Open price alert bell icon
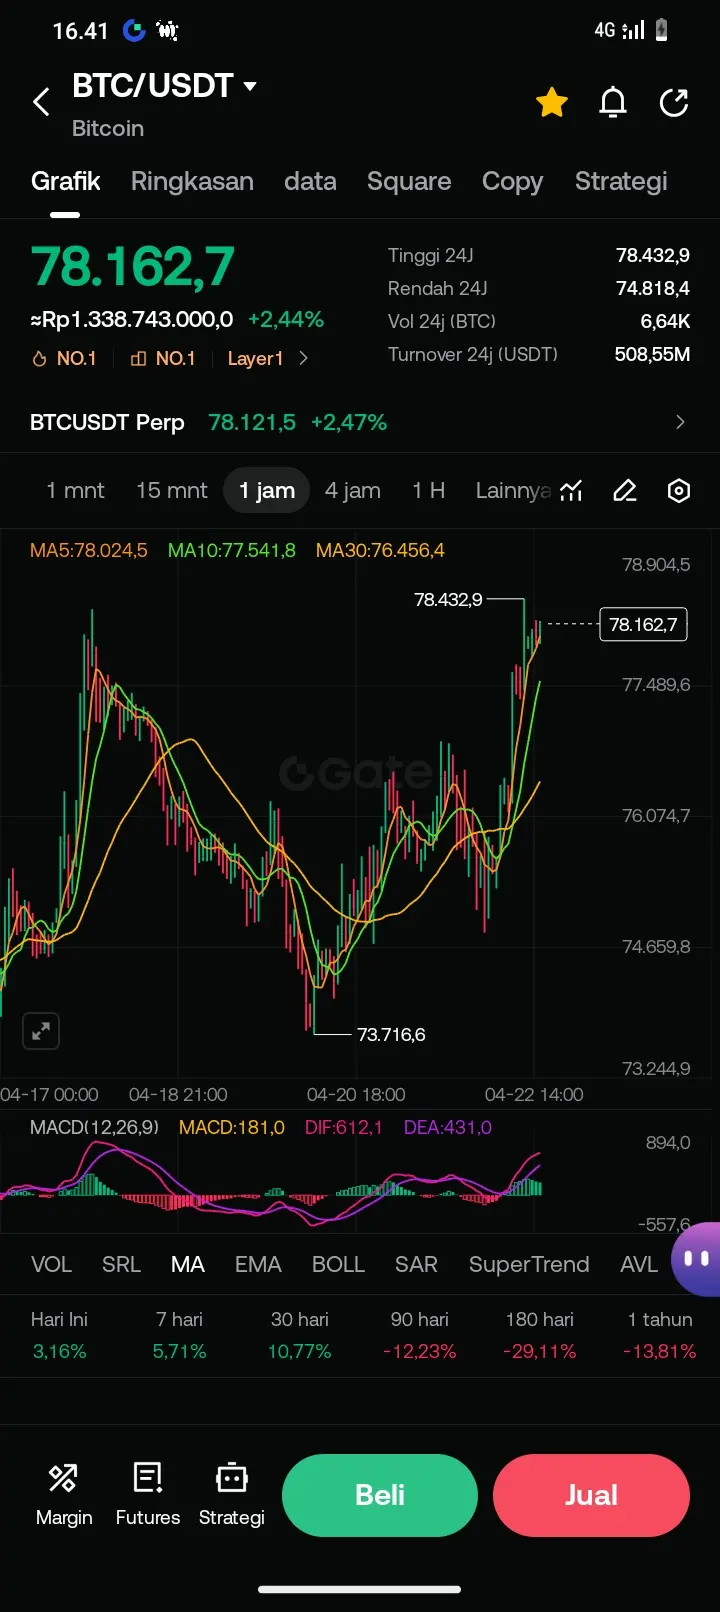 [613, 102]
